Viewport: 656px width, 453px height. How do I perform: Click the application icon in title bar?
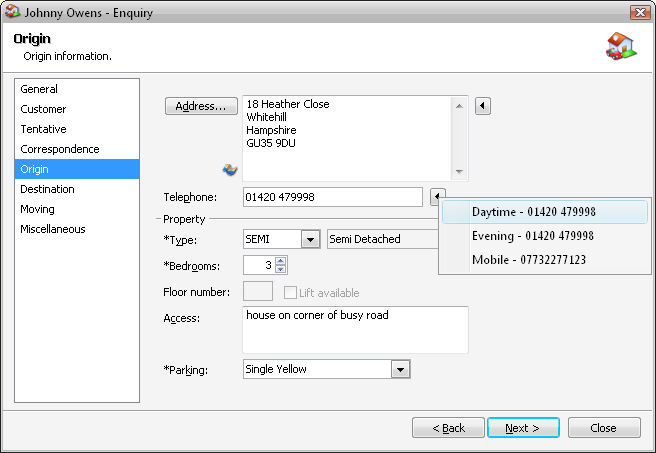[12, 12]
